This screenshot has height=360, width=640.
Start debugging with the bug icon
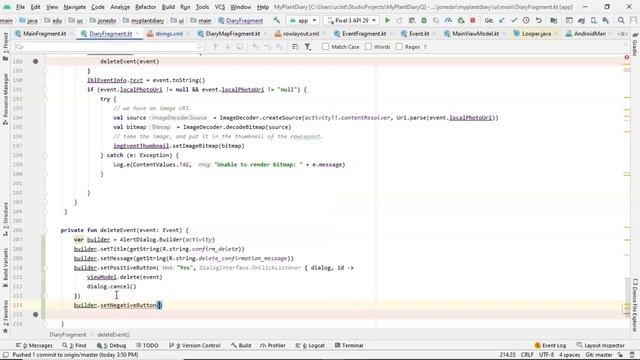coord(424,20)
